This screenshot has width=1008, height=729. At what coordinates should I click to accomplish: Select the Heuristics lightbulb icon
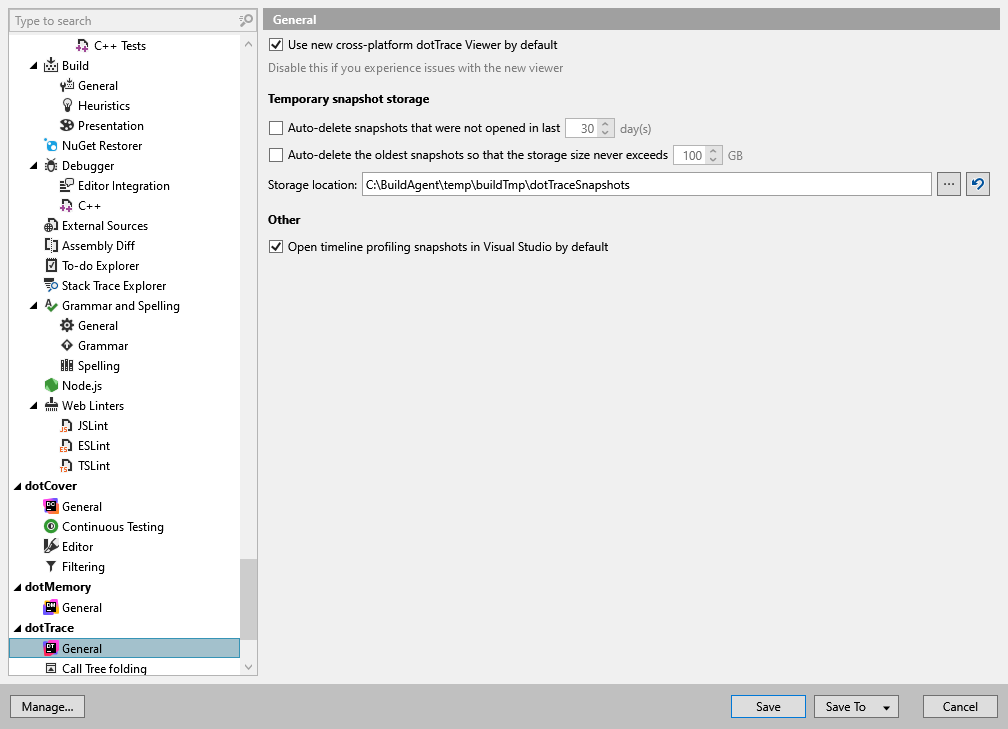[67, 105]
